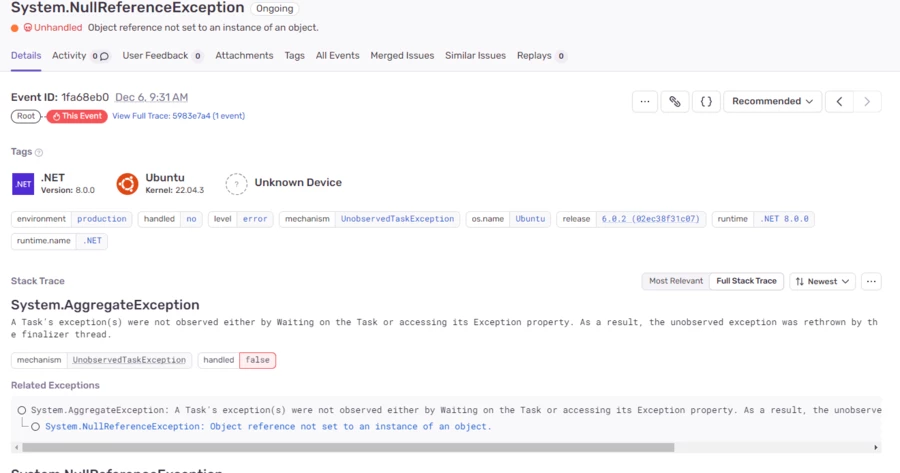Click the Related Exceptions heading

55,385
